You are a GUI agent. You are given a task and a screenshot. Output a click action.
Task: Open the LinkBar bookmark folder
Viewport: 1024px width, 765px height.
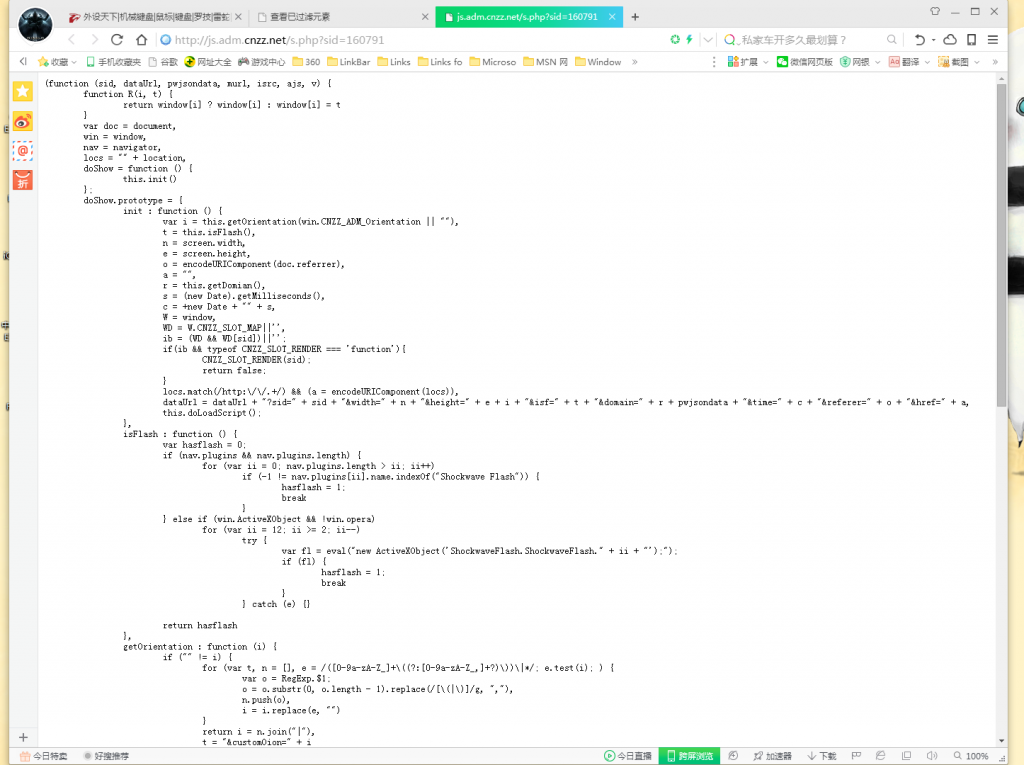pyautogui.click(x=348, y=62)
